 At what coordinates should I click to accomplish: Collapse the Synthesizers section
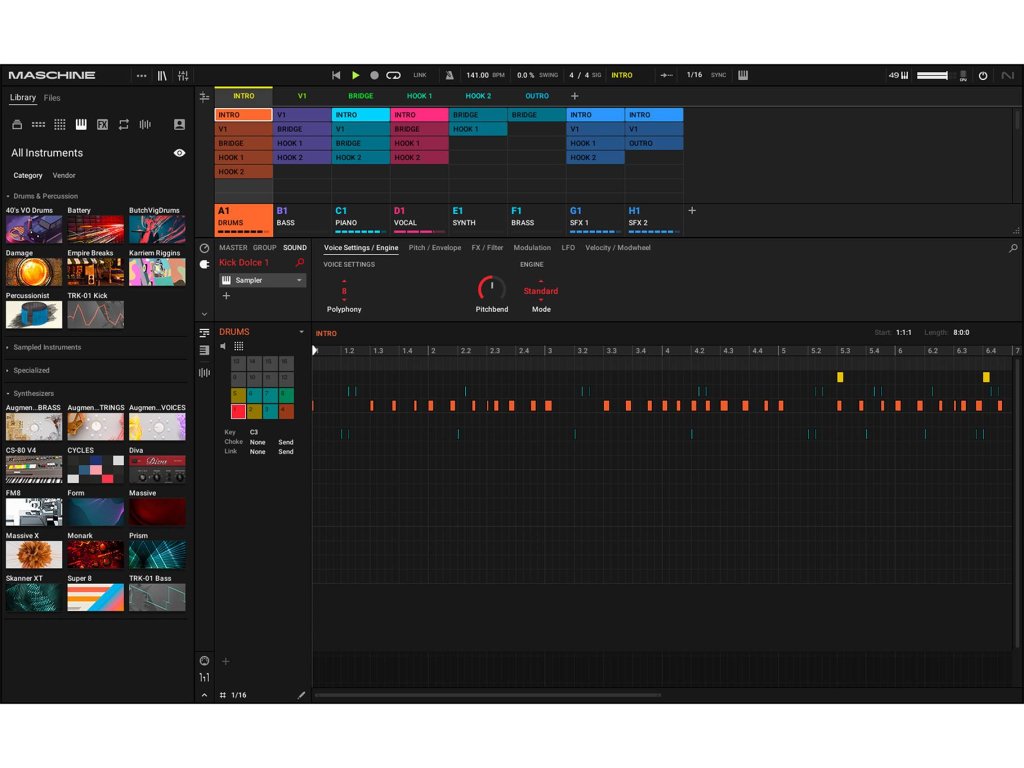tap(31, 394)
